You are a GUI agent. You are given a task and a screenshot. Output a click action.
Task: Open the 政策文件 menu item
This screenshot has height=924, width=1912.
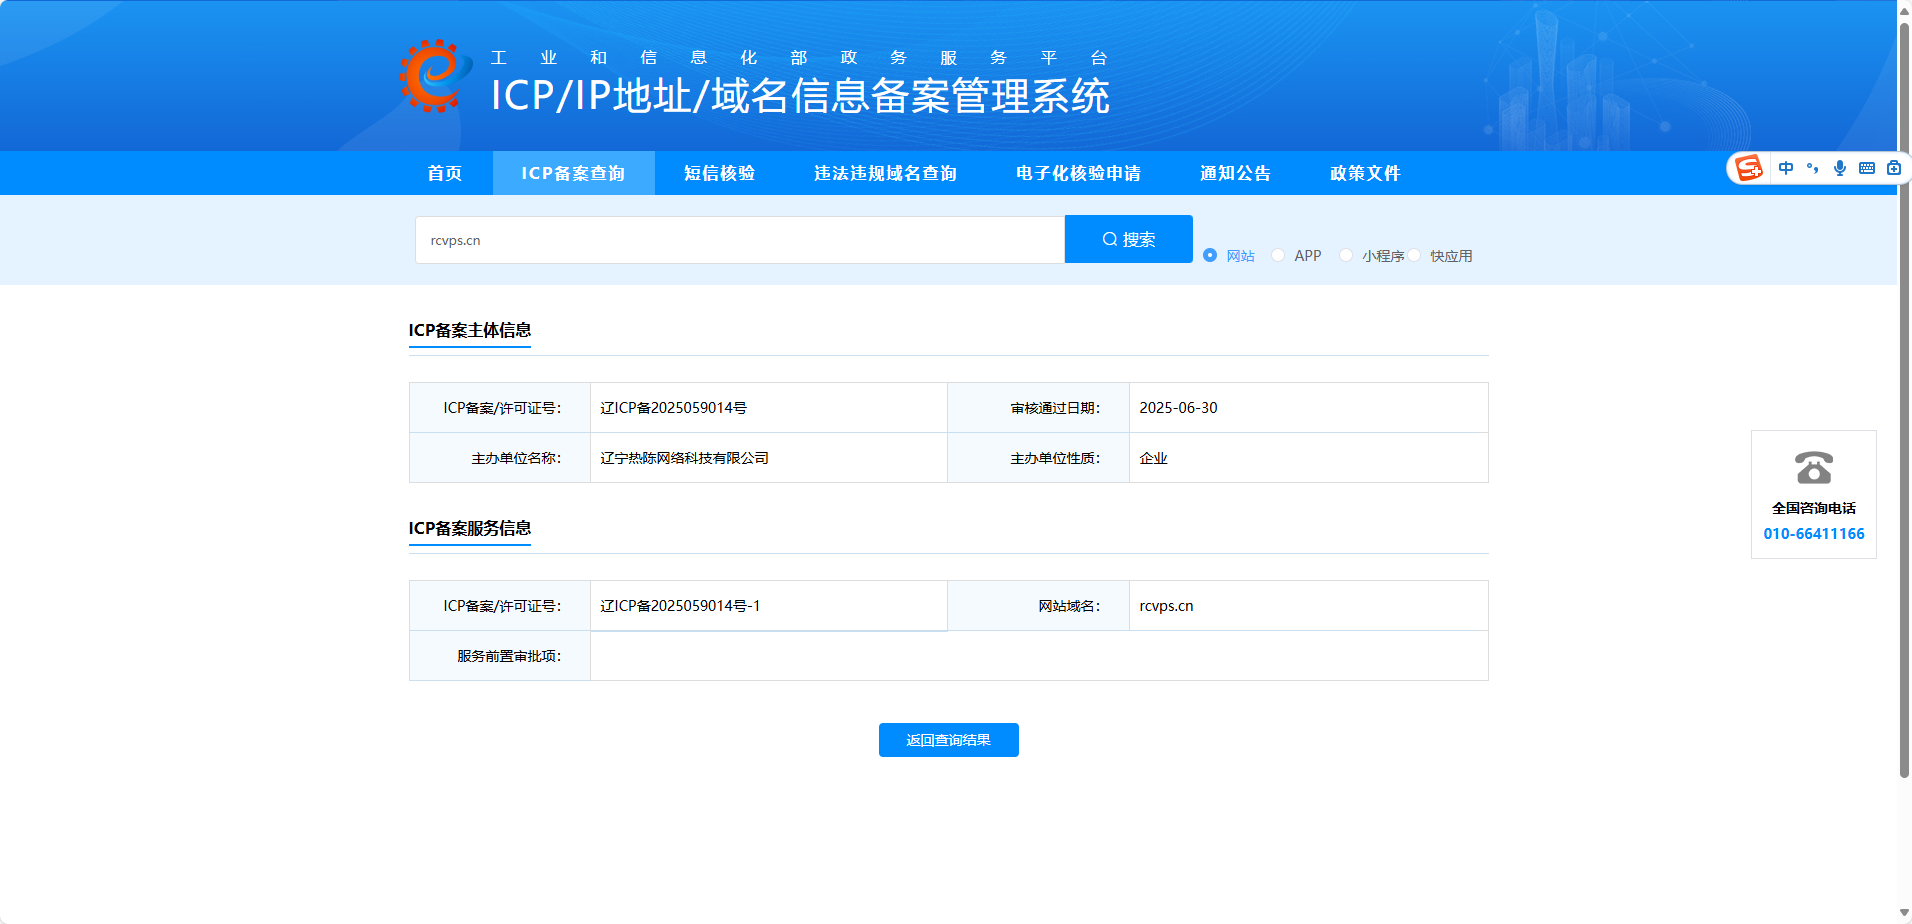click(1364, 173)
